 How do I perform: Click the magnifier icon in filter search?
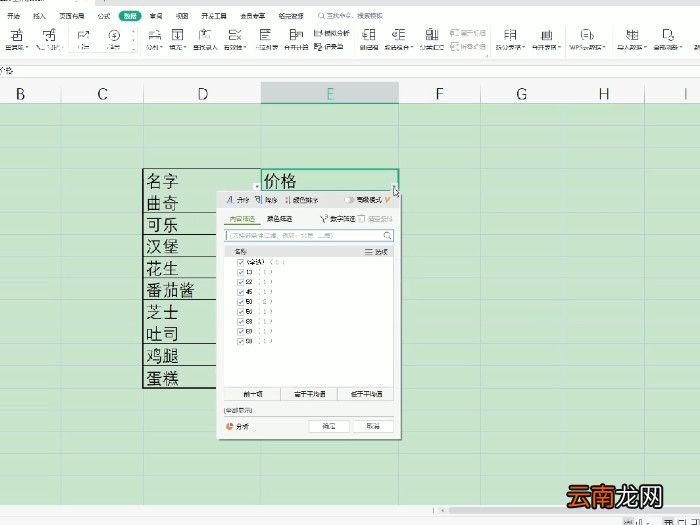point(387,235)
